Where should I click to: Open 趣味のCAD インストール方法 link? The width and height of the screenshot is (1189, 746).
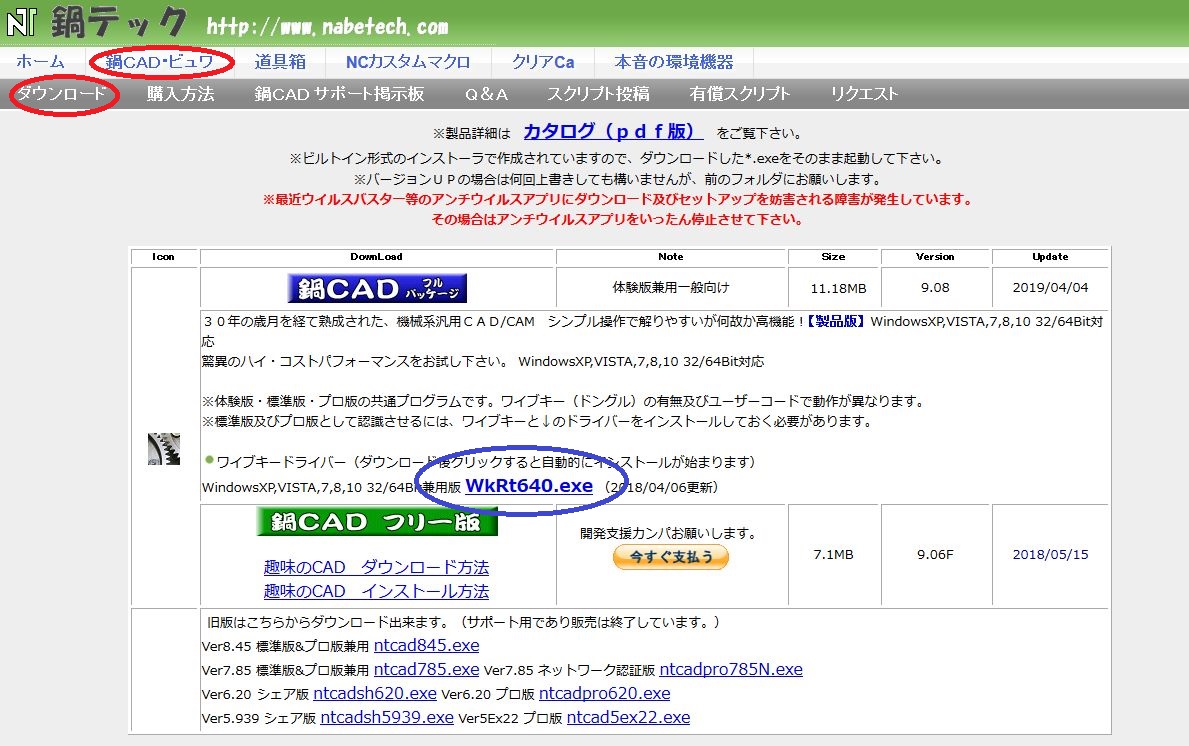(x=376, y=591)
